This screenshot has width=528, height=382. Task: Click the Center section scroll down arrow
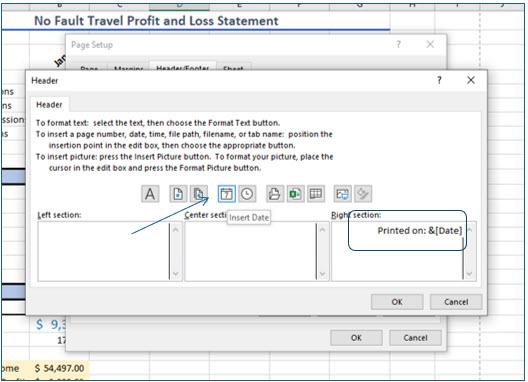(x=322, y=274)
